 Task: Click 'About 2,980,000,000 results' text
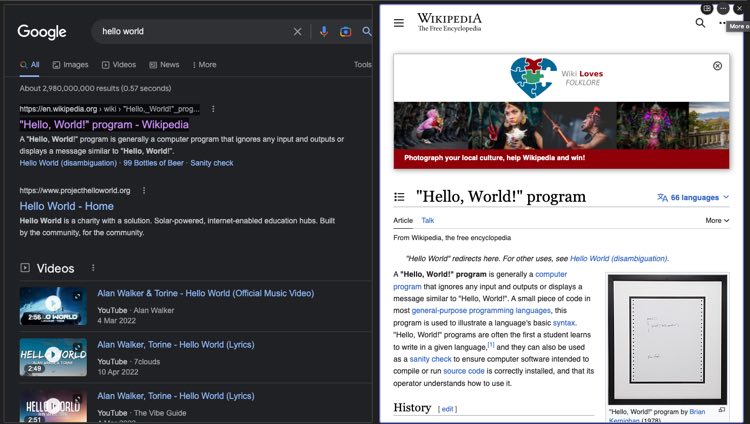95,89
